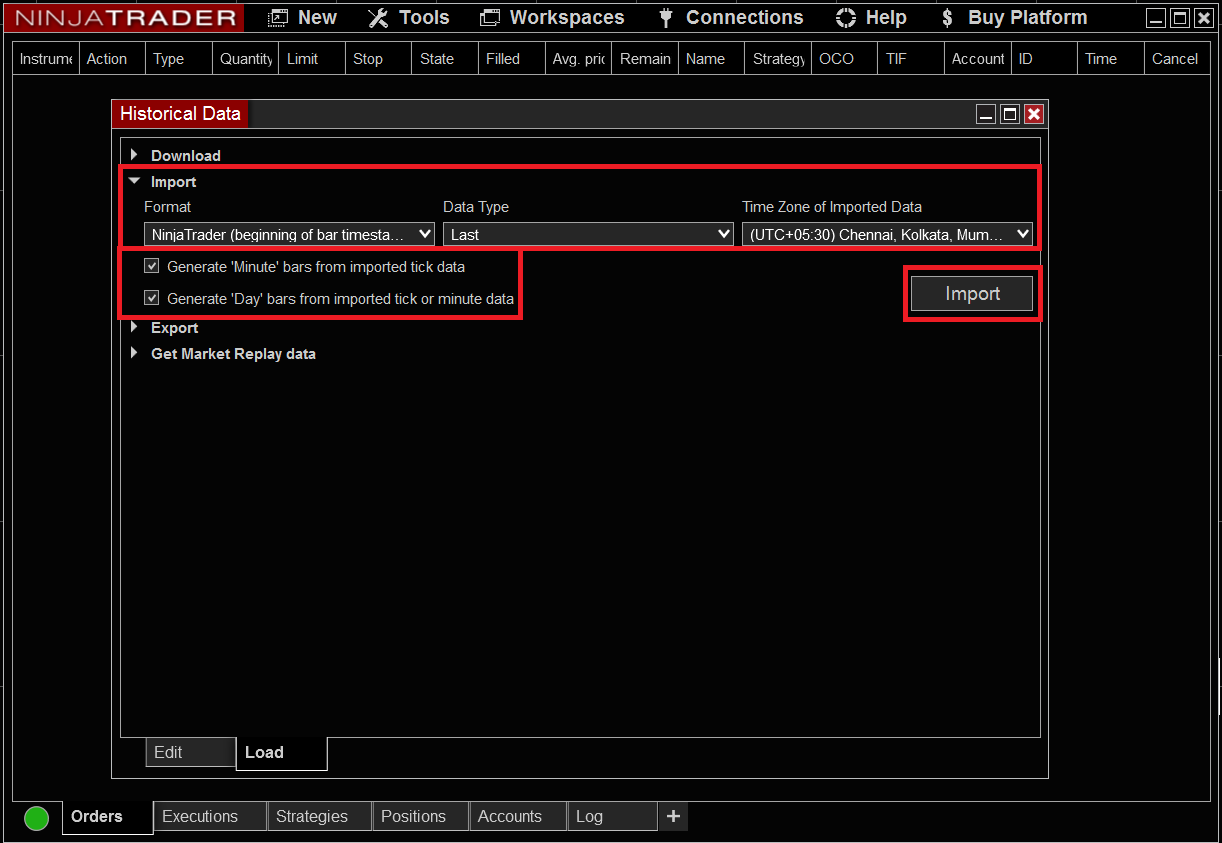Select the Load tab
This screenshot has height=843, width=1222.
[x=282, y=753]
